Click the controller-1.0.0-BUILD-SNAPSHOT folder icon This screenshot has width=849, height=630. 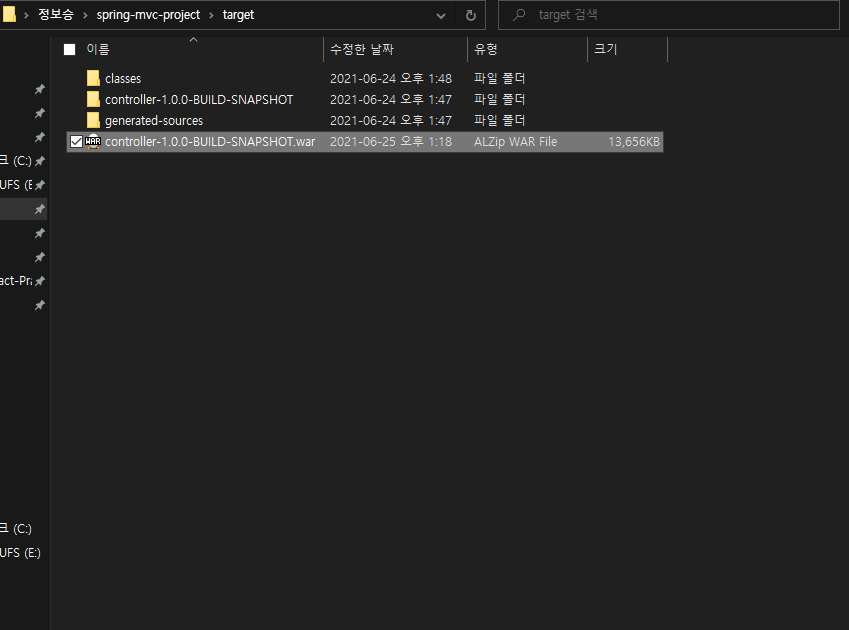93,99
